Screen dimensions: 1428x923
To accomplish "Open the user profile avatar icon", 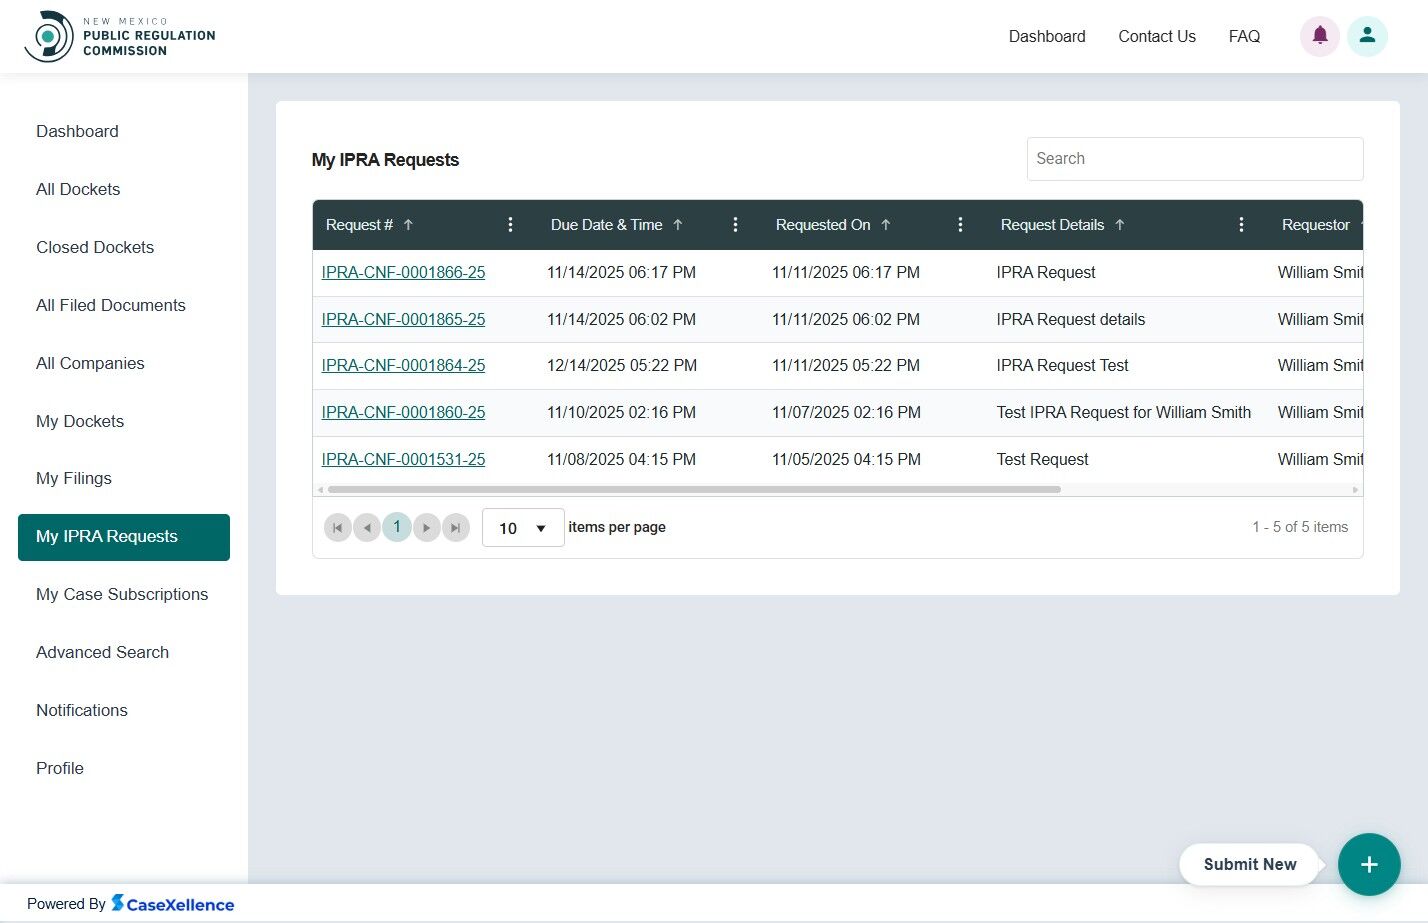I will 1367,36.
